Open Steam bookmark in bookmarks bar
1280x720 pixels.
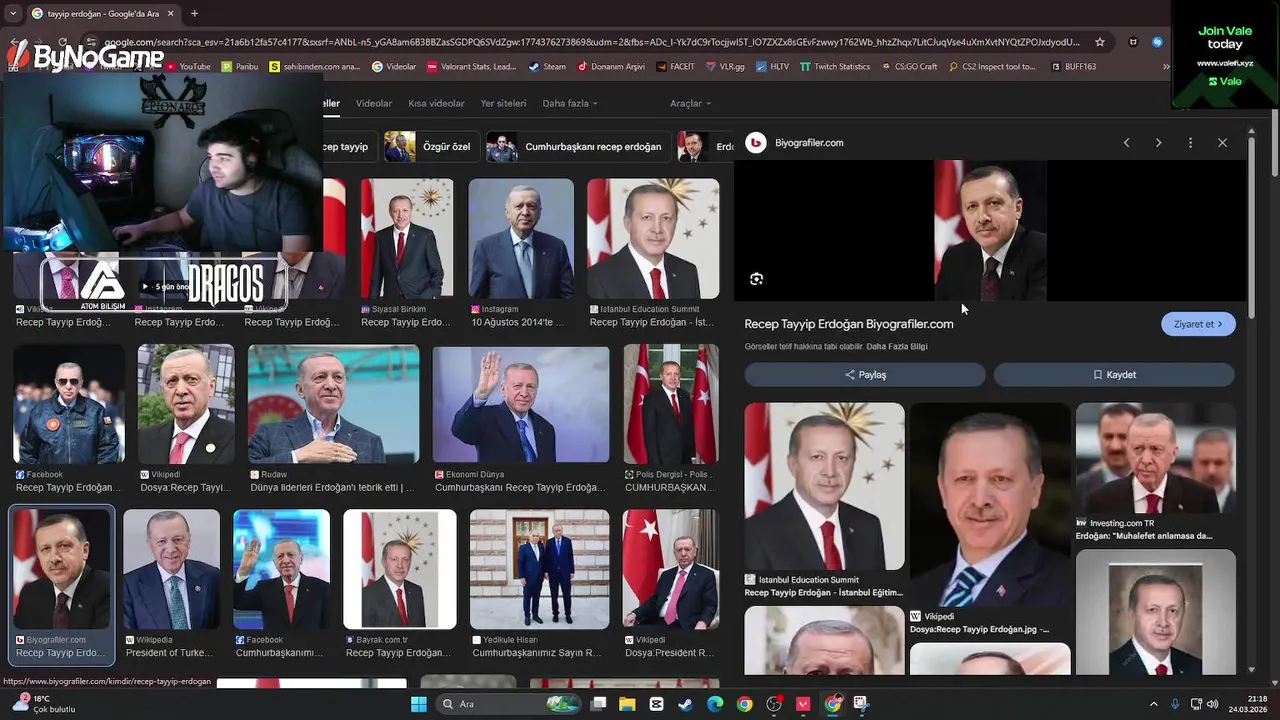click(x=547, y=67)
